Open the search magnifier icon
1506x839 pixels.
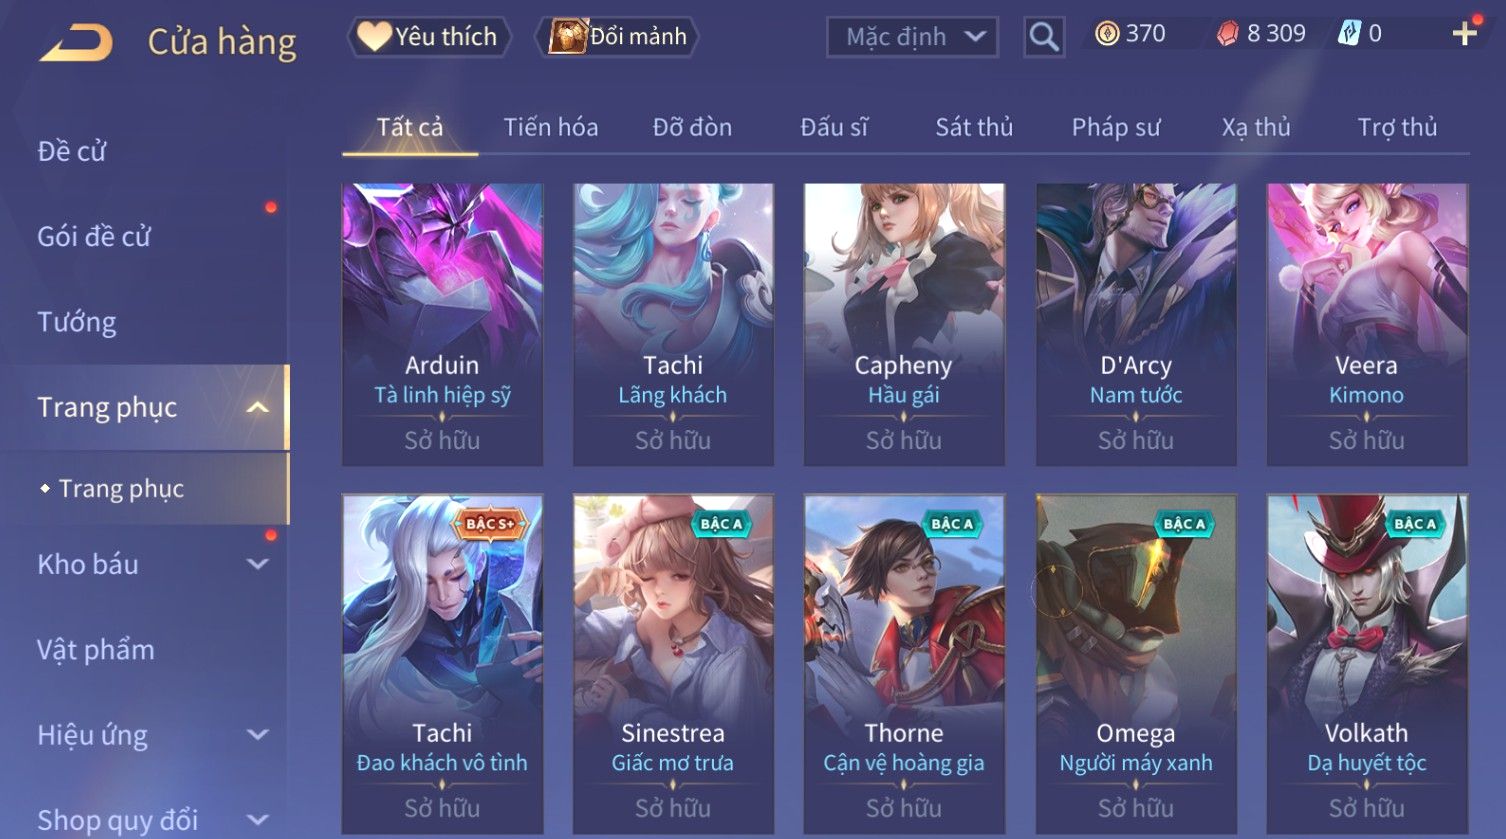coord(1044,38)
